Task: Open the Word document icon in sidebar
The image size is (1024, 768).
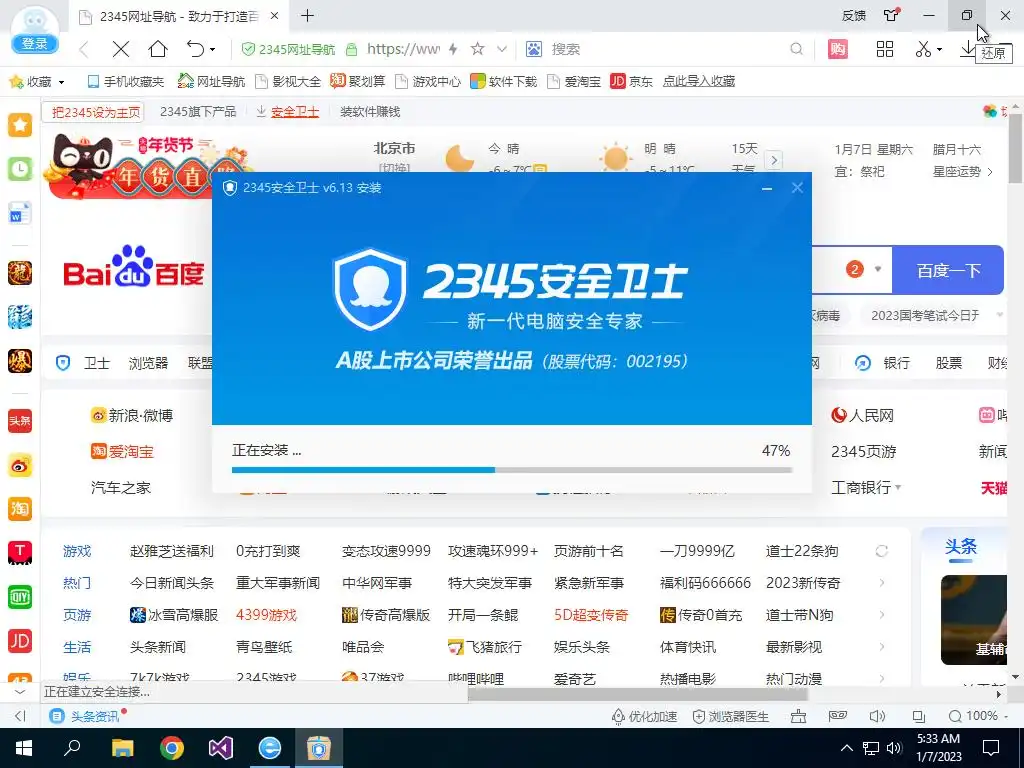Action: 20,214
